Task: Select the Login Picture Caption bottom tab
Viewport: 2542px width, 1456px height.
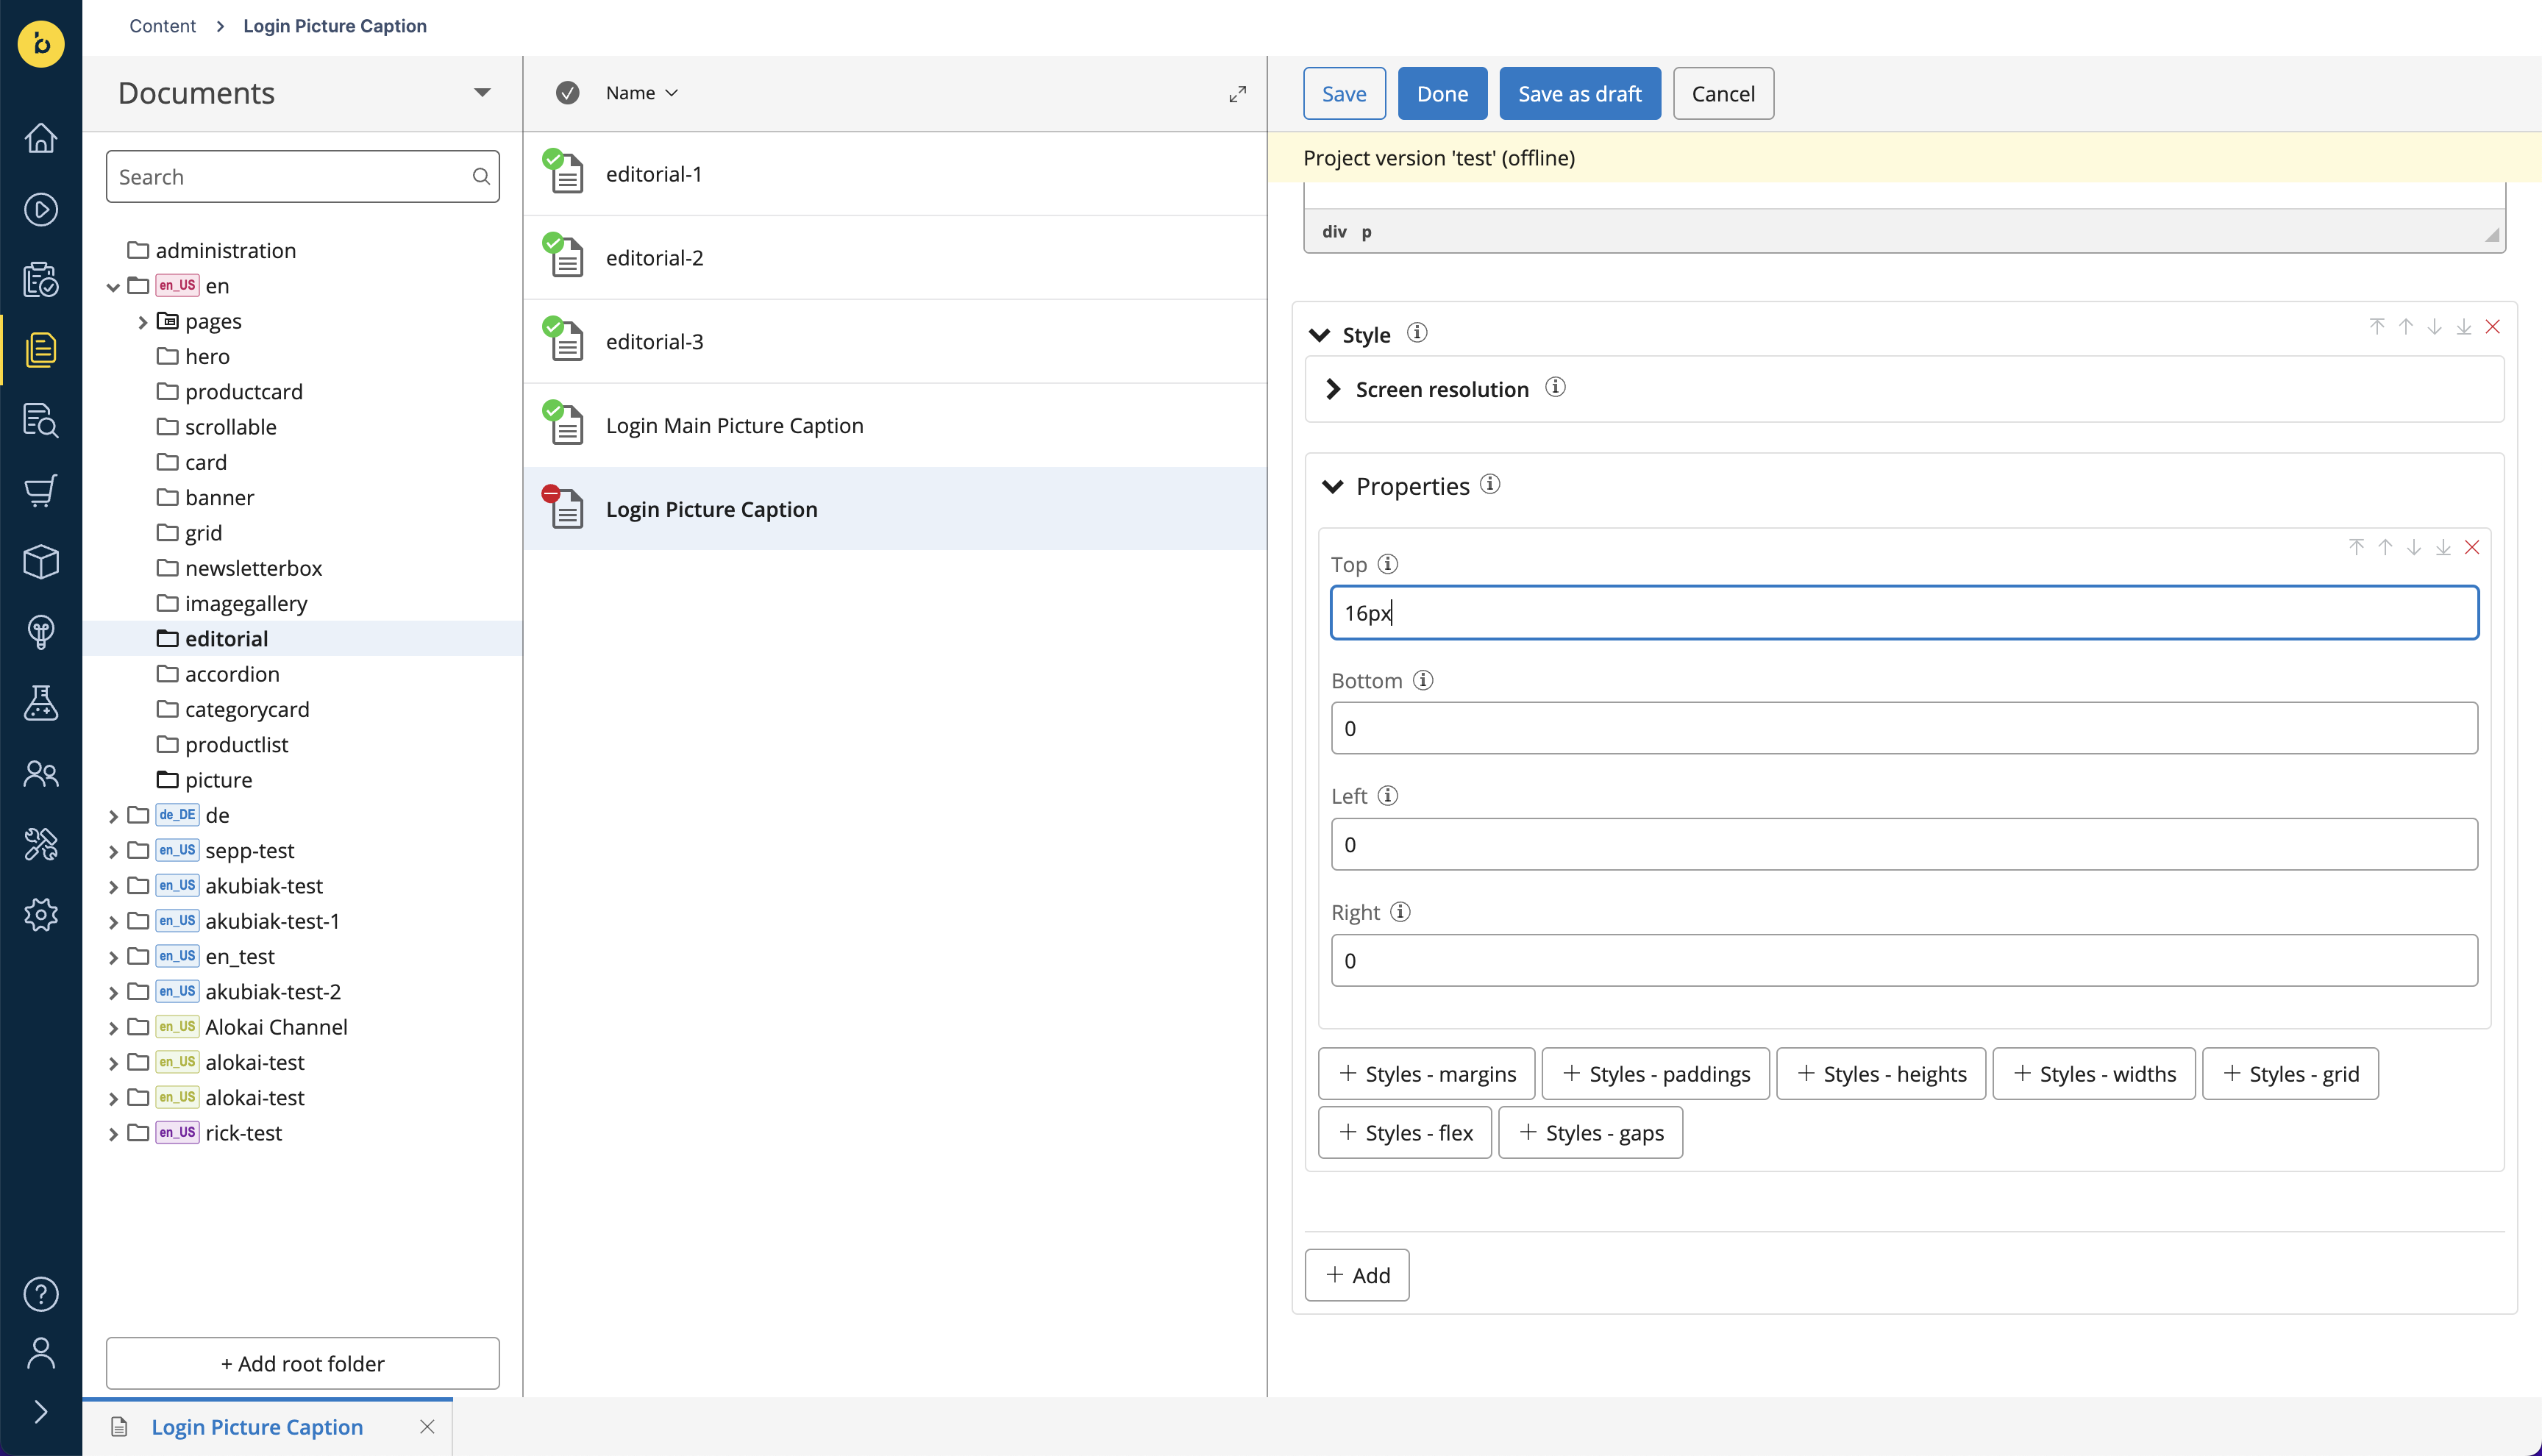Action: (257, 1427)
